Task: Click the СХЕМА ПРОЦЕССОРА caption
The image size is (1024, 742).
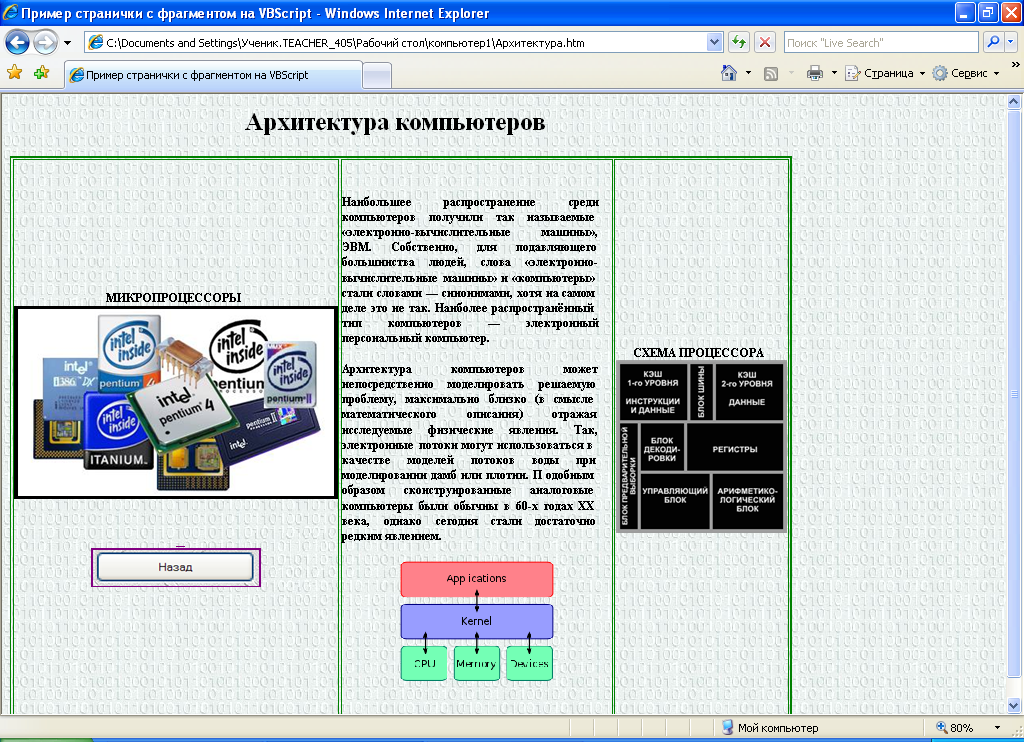Action: pos(698,353)
